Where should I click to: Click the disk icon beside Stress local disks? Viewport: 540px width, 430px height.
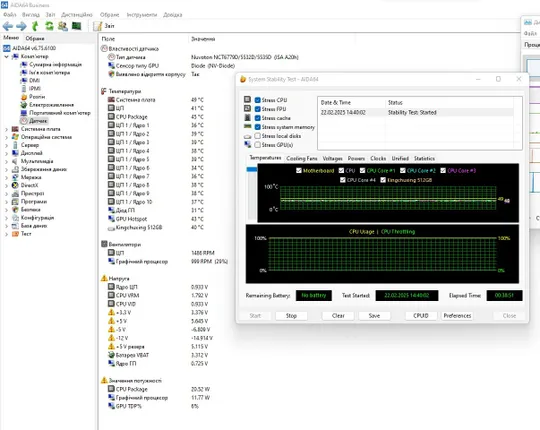247,136
